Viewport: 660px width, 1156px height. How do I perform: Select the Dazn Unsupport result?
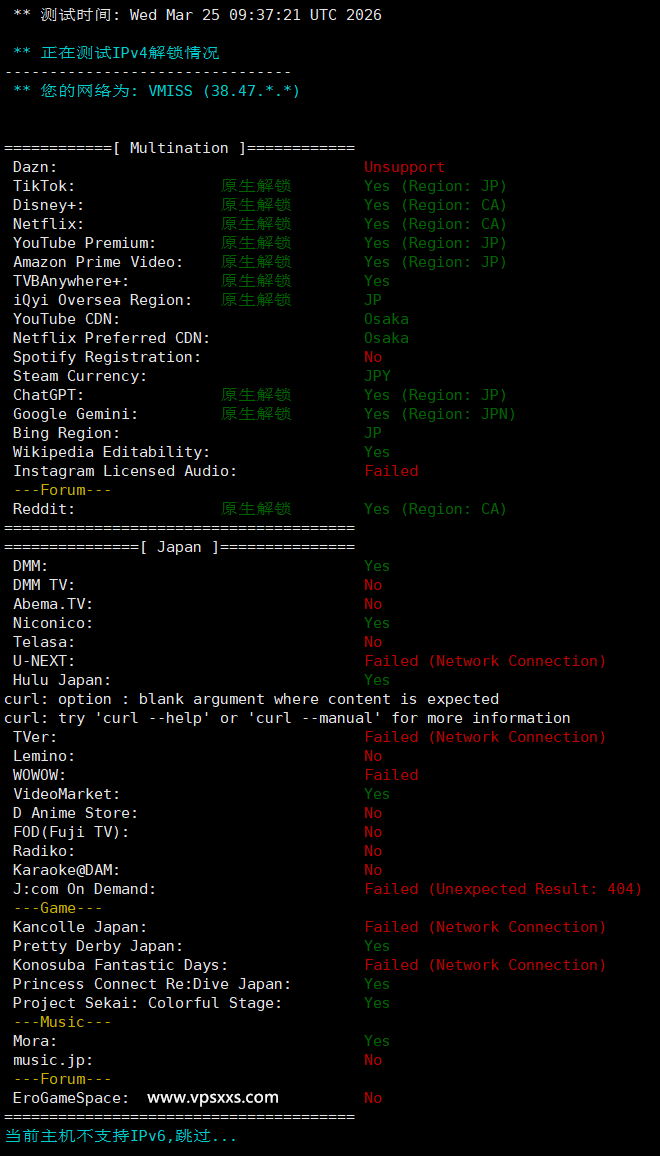point(404,167)
